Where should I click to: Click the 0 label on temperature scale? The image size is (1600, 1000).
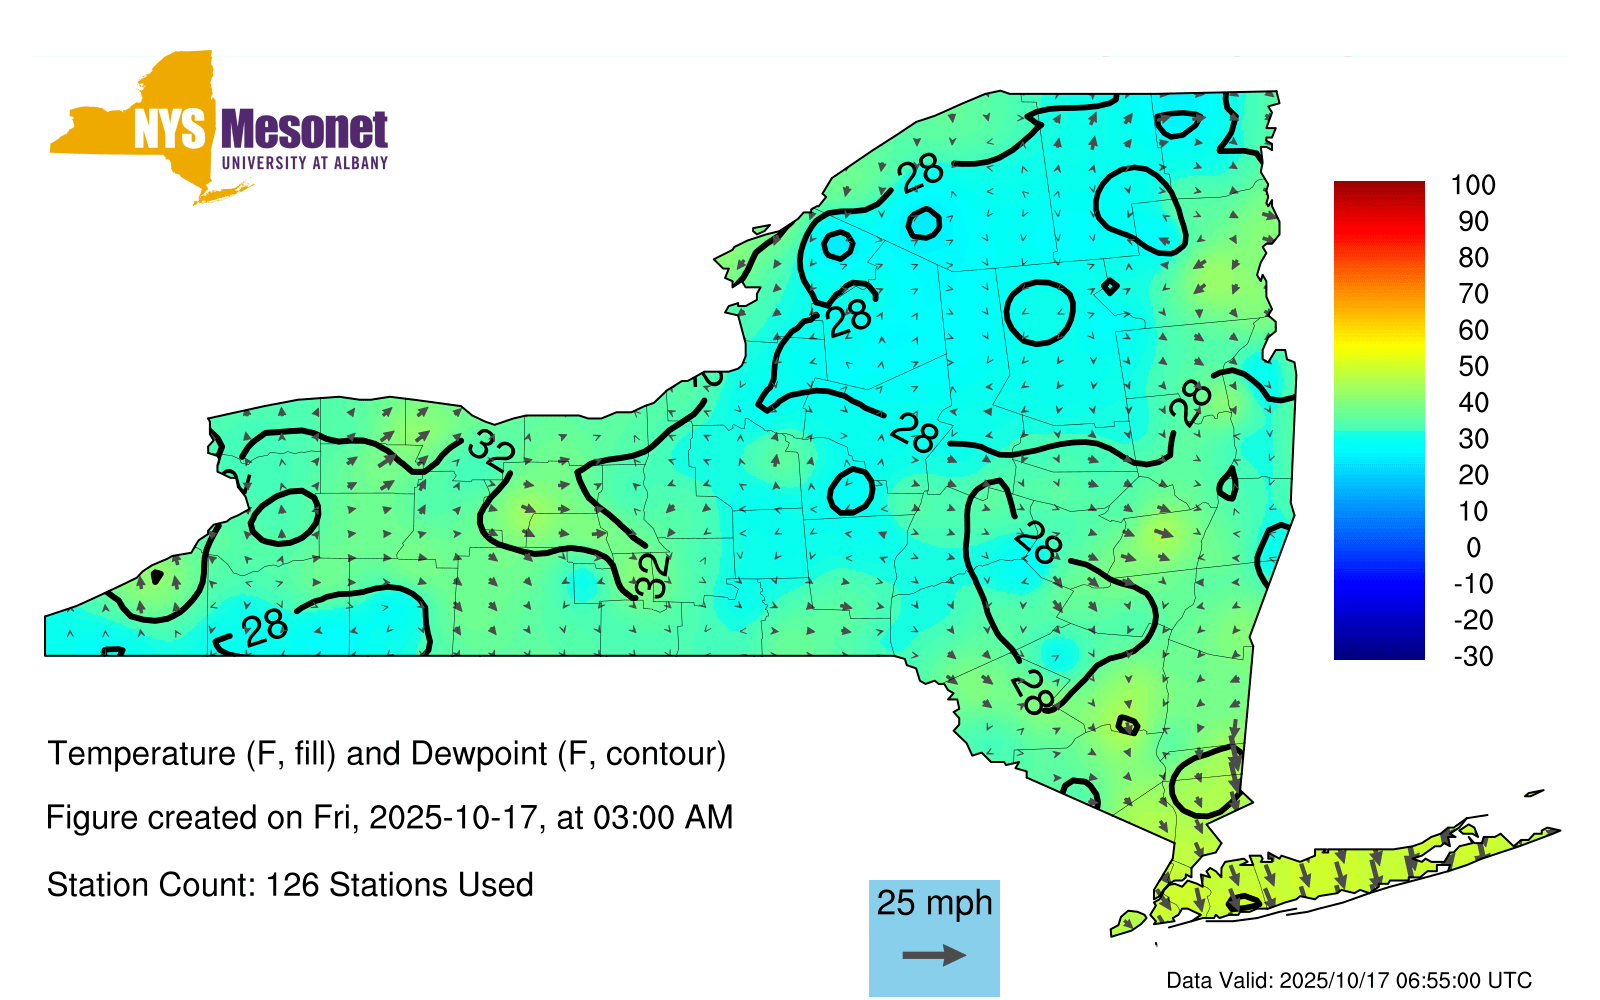(x=1472, y=547)
